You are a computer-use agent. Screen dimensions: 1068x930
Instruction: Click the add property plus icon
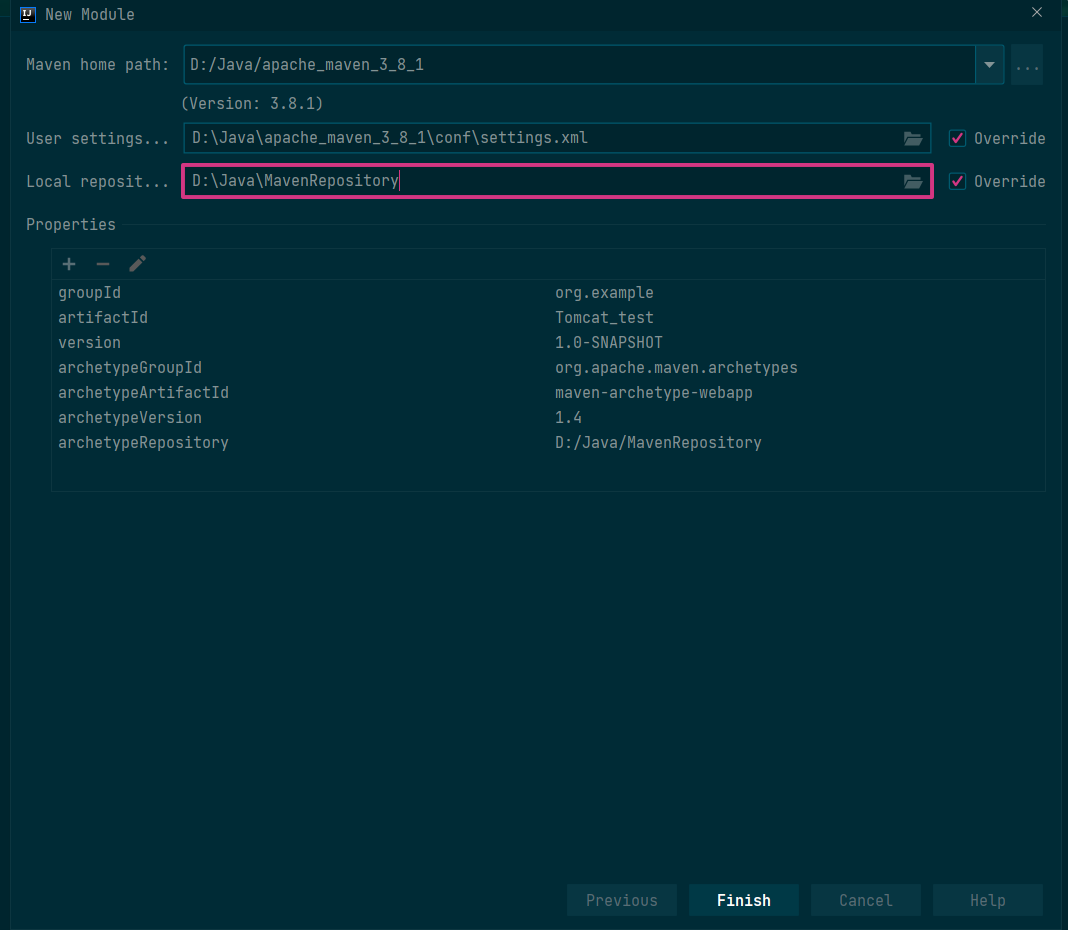[x=69, y=264]
